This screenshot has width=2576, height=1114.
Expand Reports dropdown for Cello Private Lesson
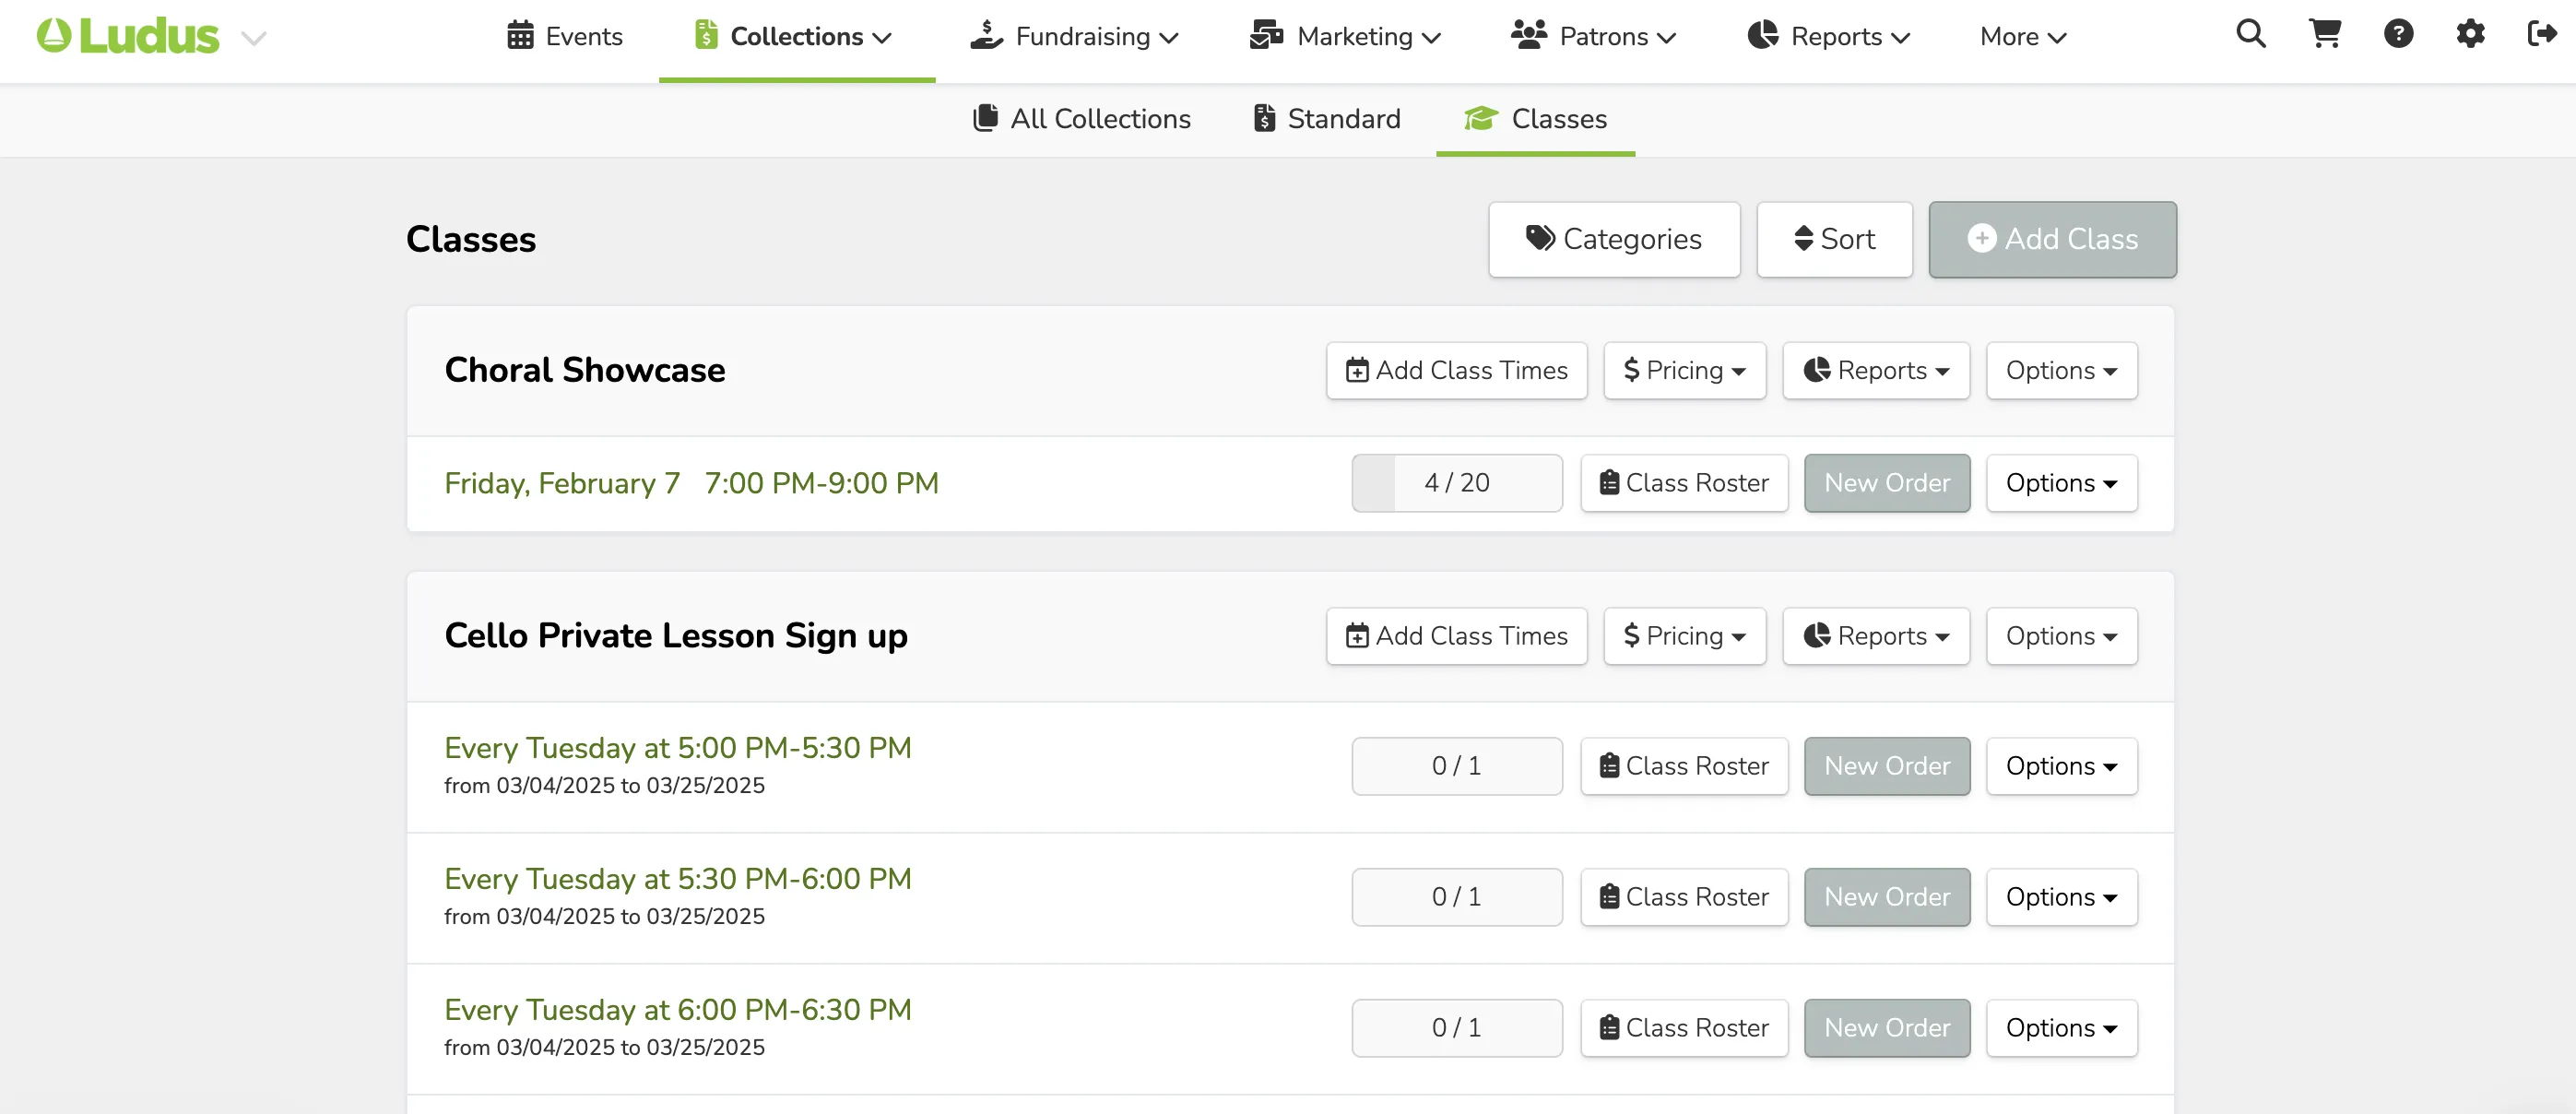(x=1876, y=636)
